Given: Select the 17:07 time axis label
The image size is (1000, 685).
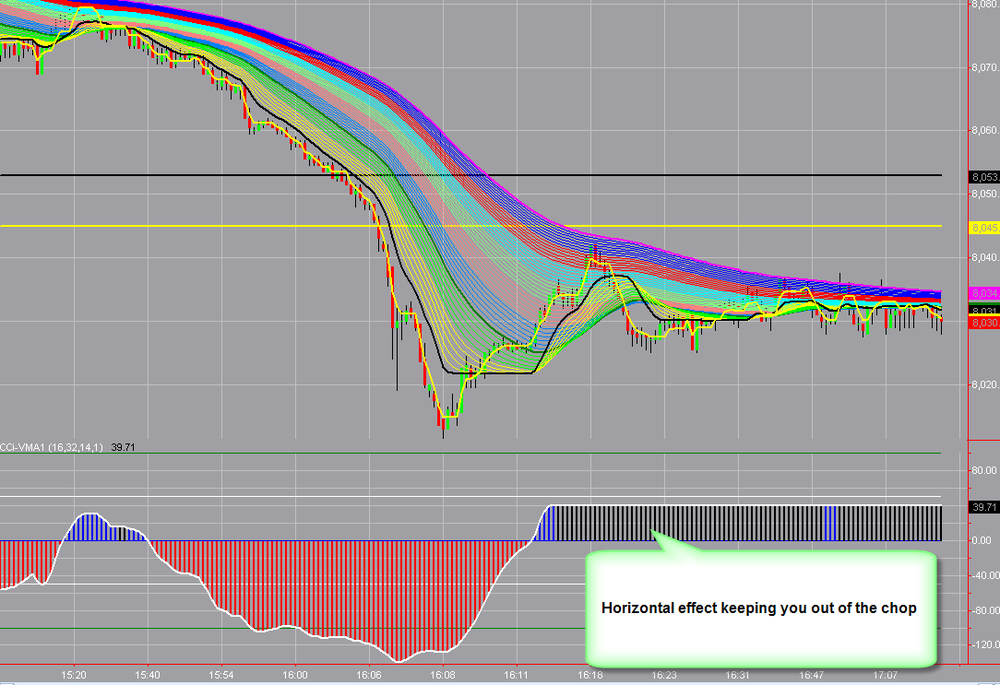Looking at the screenshot, I should (x=885, y=675).
